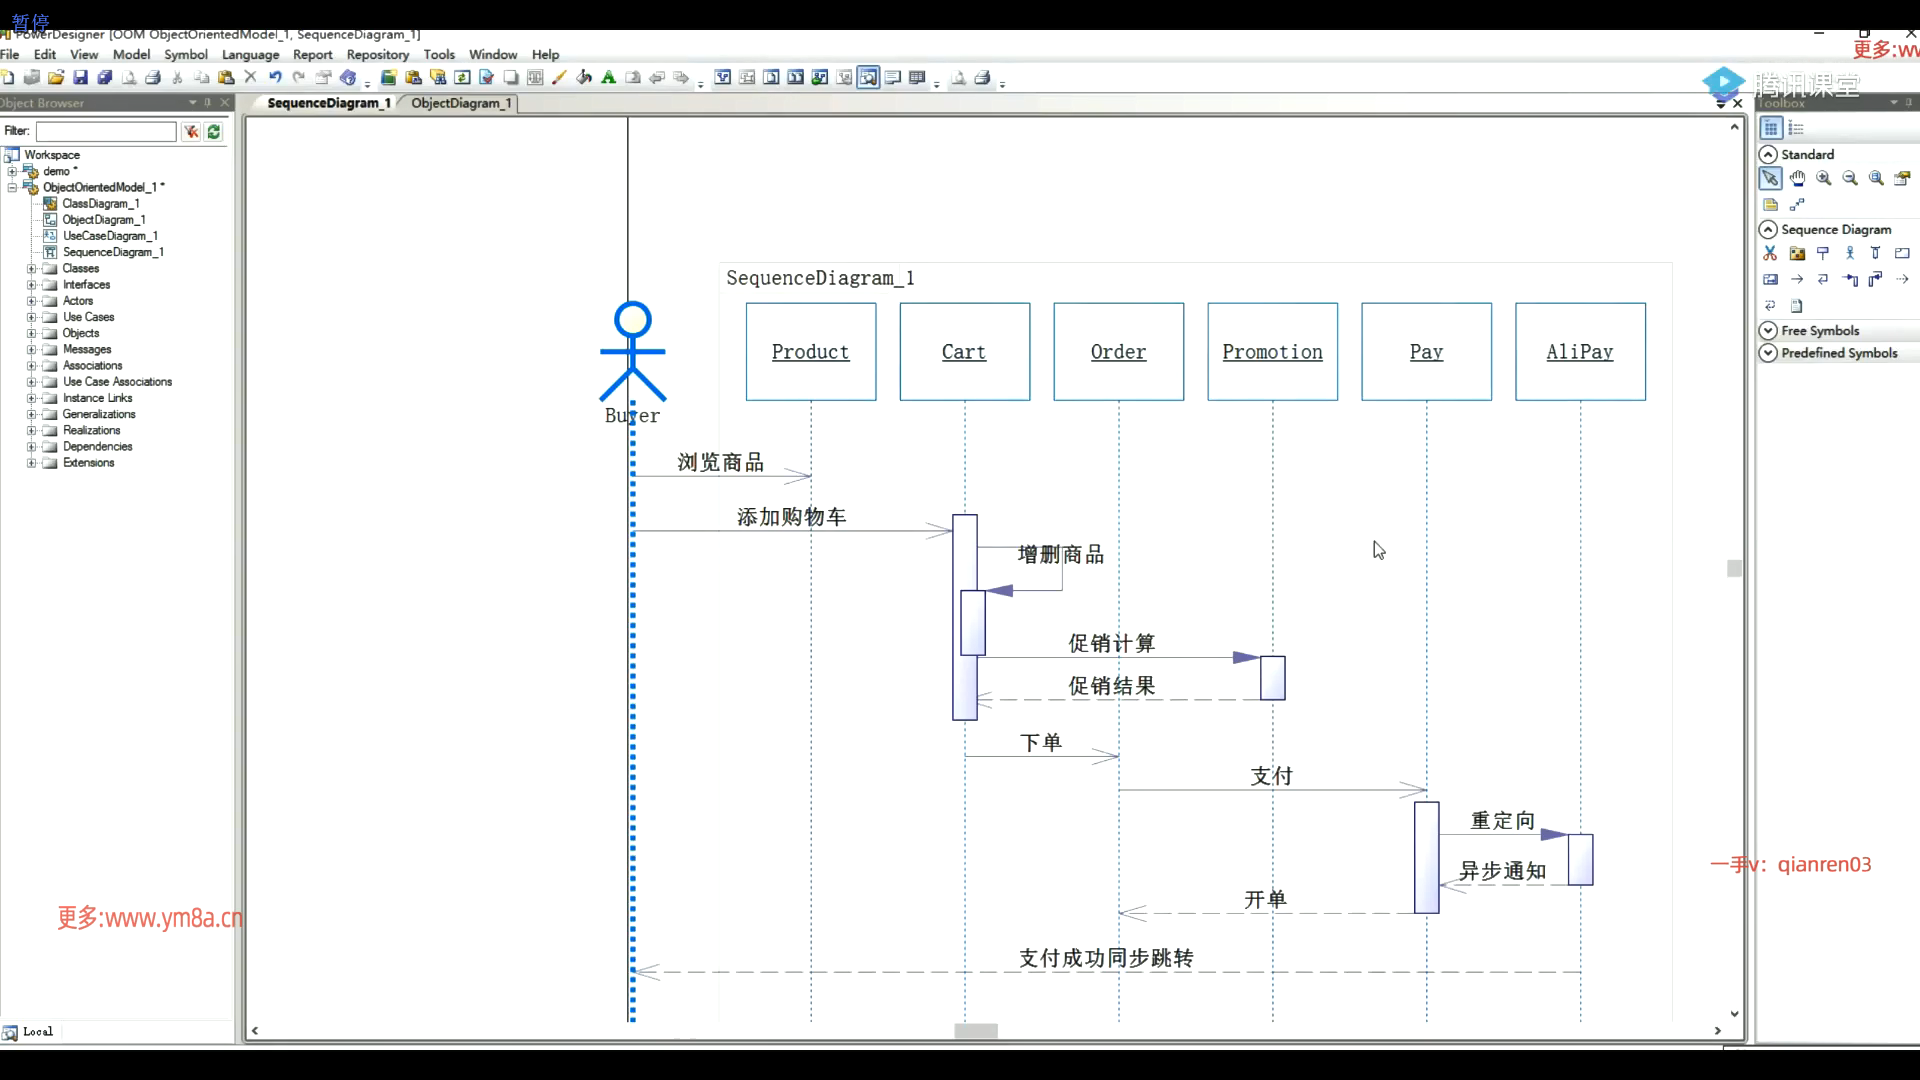
Task: Switch to ObjectDiagram_1 tab
Action: [461, 103]
